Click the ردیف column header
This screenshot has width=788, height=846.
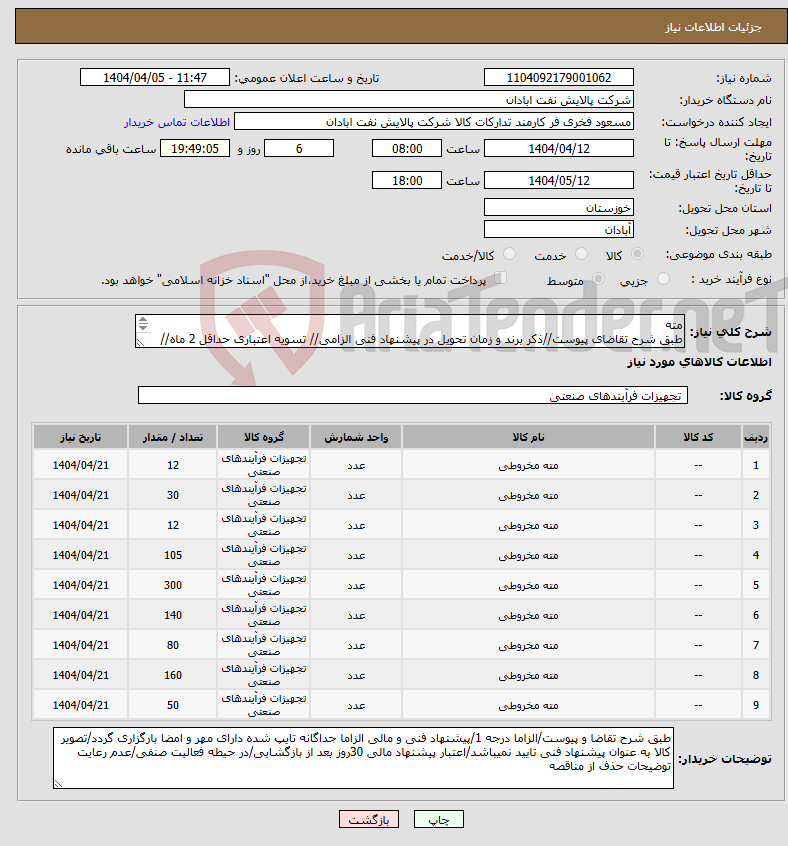point(756,437)
